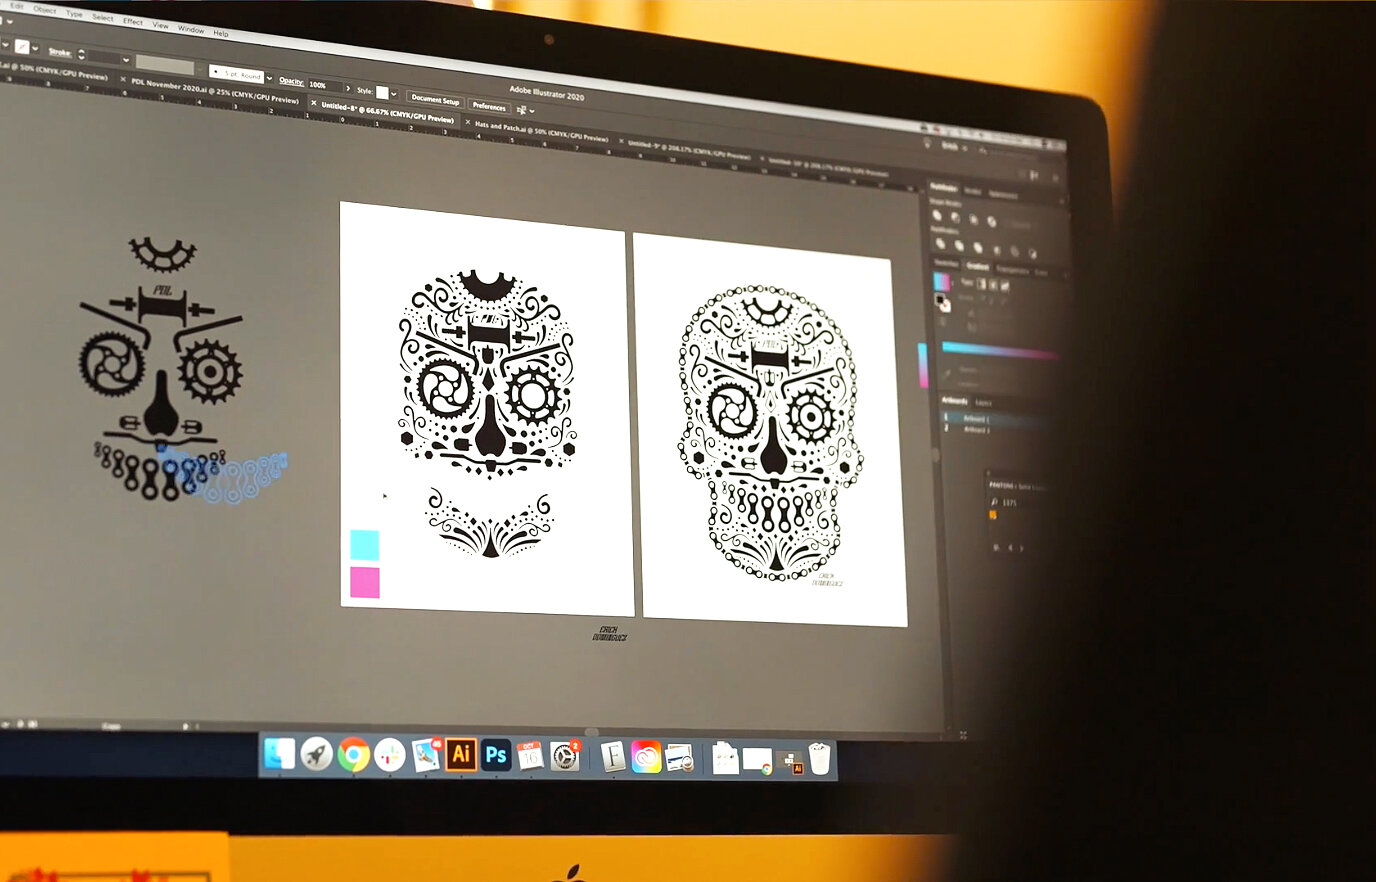The width and height of the screenshot is (1376, 882).
Task: Open the Style dropdown arrow
Action: tap(394, 94)
